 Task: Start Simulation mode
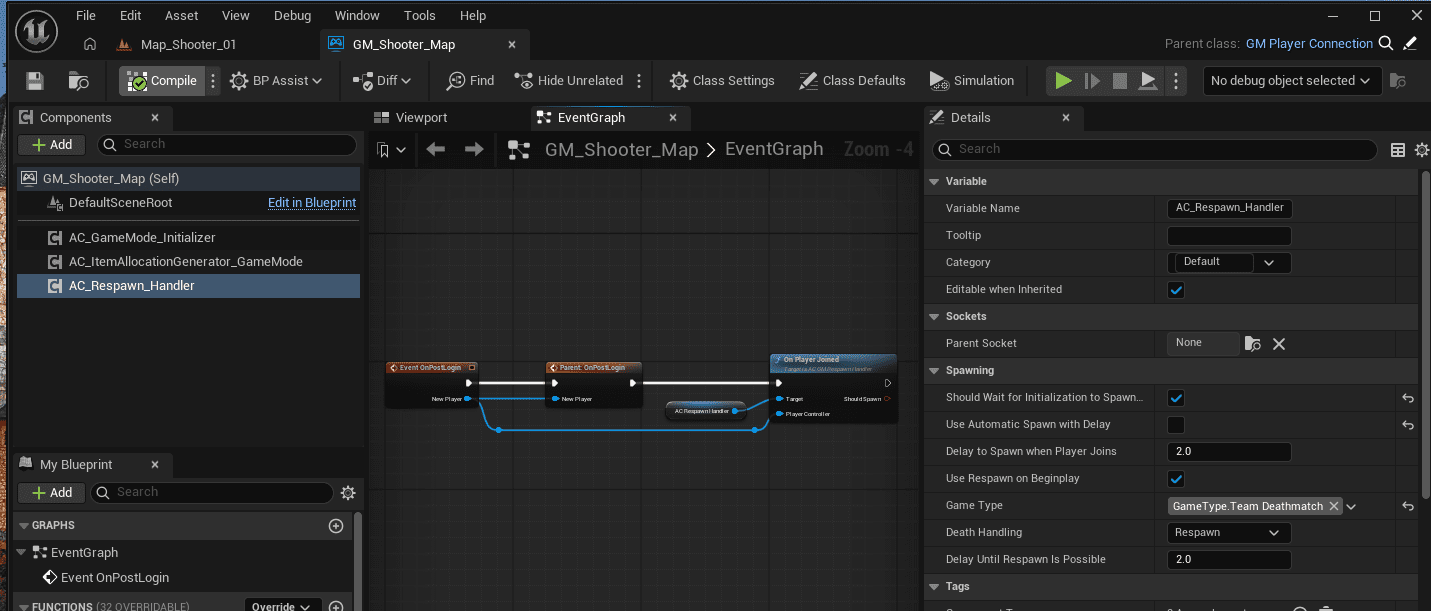pyautogui.click(x=971, y=81)
